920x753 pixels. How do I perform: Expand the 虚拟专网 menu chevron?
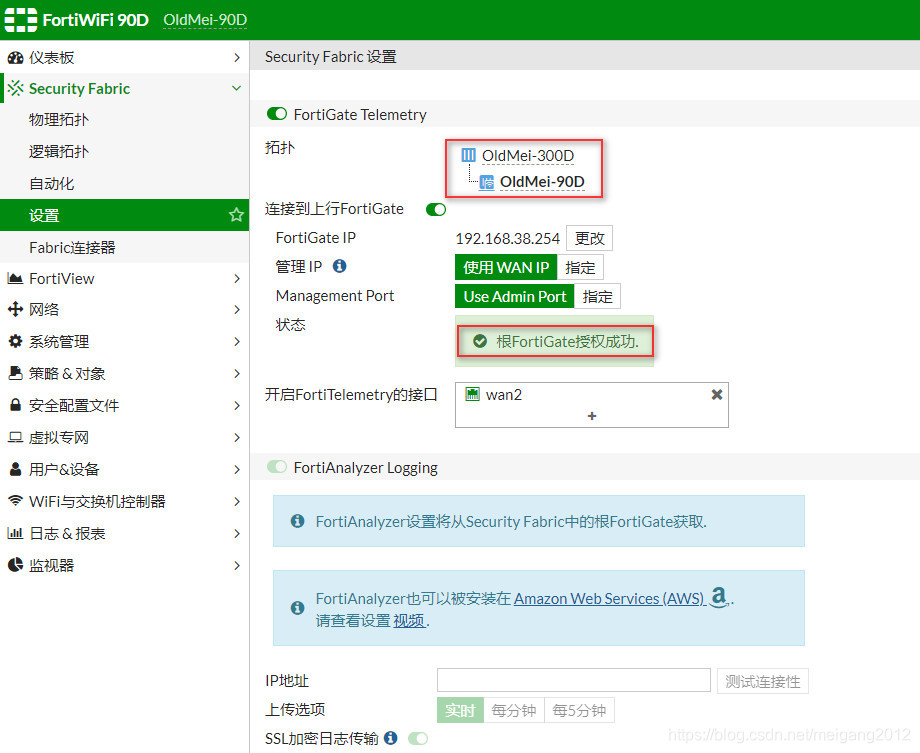[x=236, y=437]
